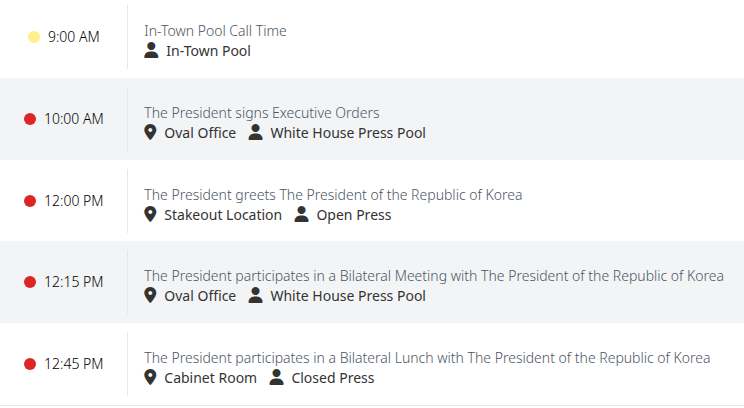Click the person icon in the 12:15 PM row

pos(255,295)
